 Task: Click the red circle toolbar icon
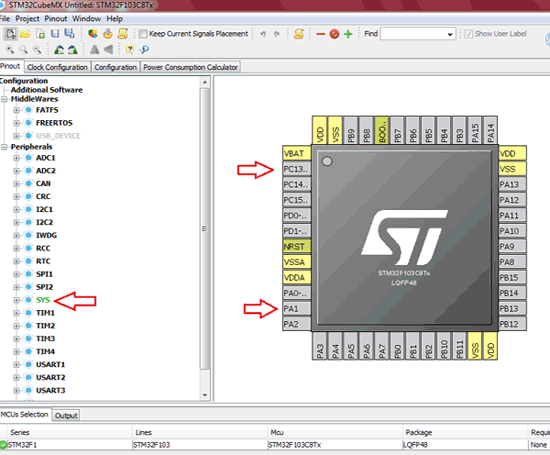tap(334, 34)
